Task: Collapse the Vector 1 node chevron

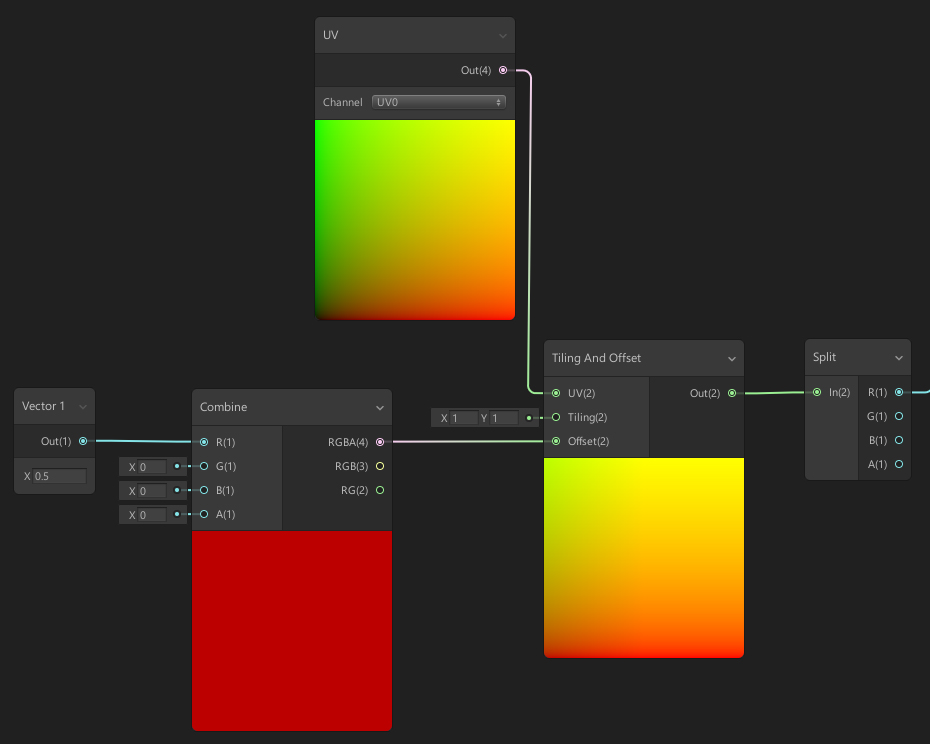Action: pyautogui.click(x=83, y=407)
